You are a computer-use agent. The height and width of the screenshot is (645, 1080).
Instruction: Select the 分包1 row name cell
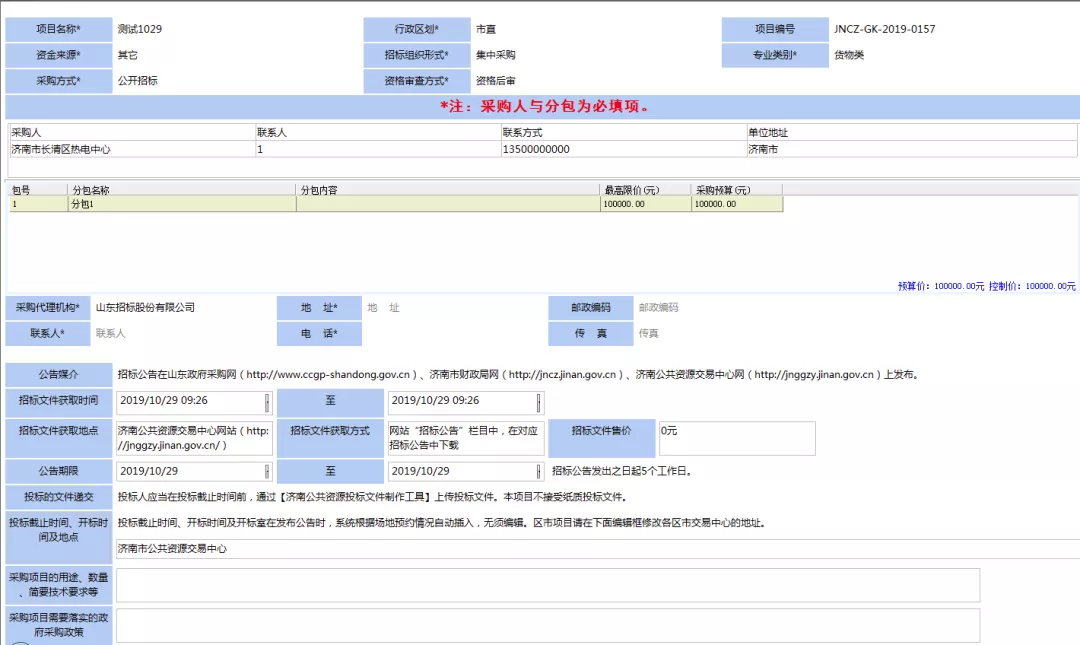point(181,204)
